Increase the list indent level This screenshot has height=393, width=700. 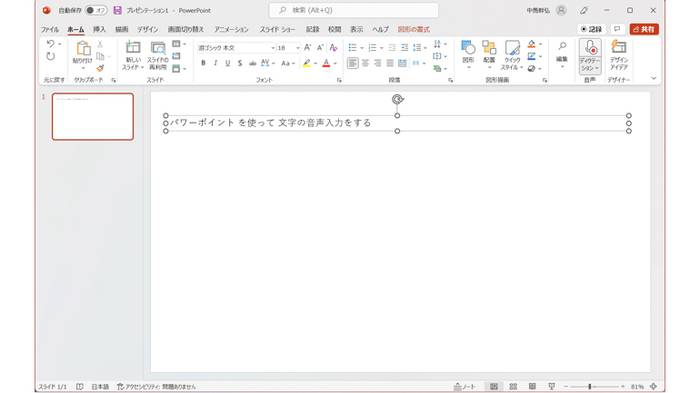point(404,48)
